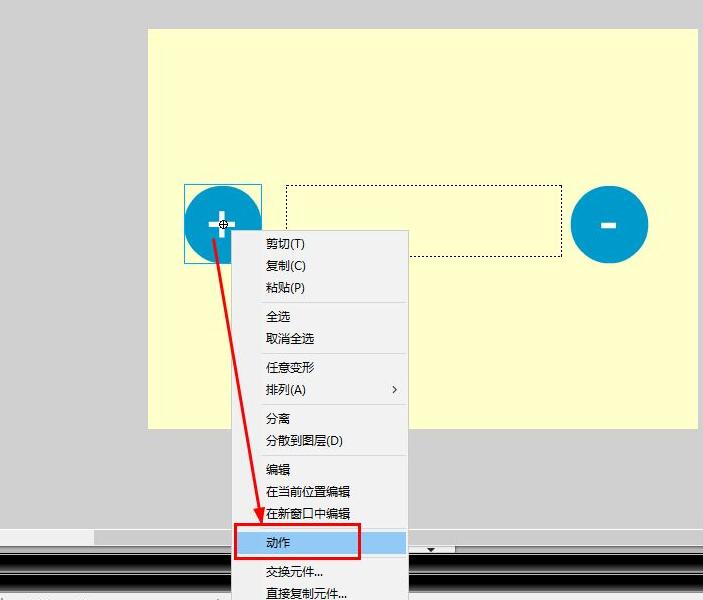Viewport: 703px width, 600px height.
Task: Select 任意变形 from the menu
Action: [320, 368]
